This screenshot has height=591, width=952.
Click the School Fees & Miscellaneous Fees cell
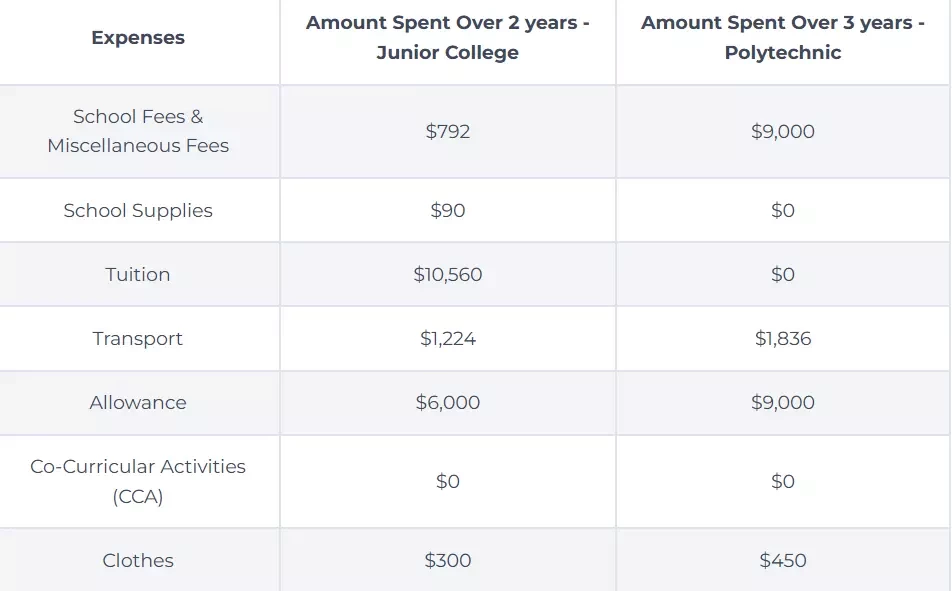point(138,131)
